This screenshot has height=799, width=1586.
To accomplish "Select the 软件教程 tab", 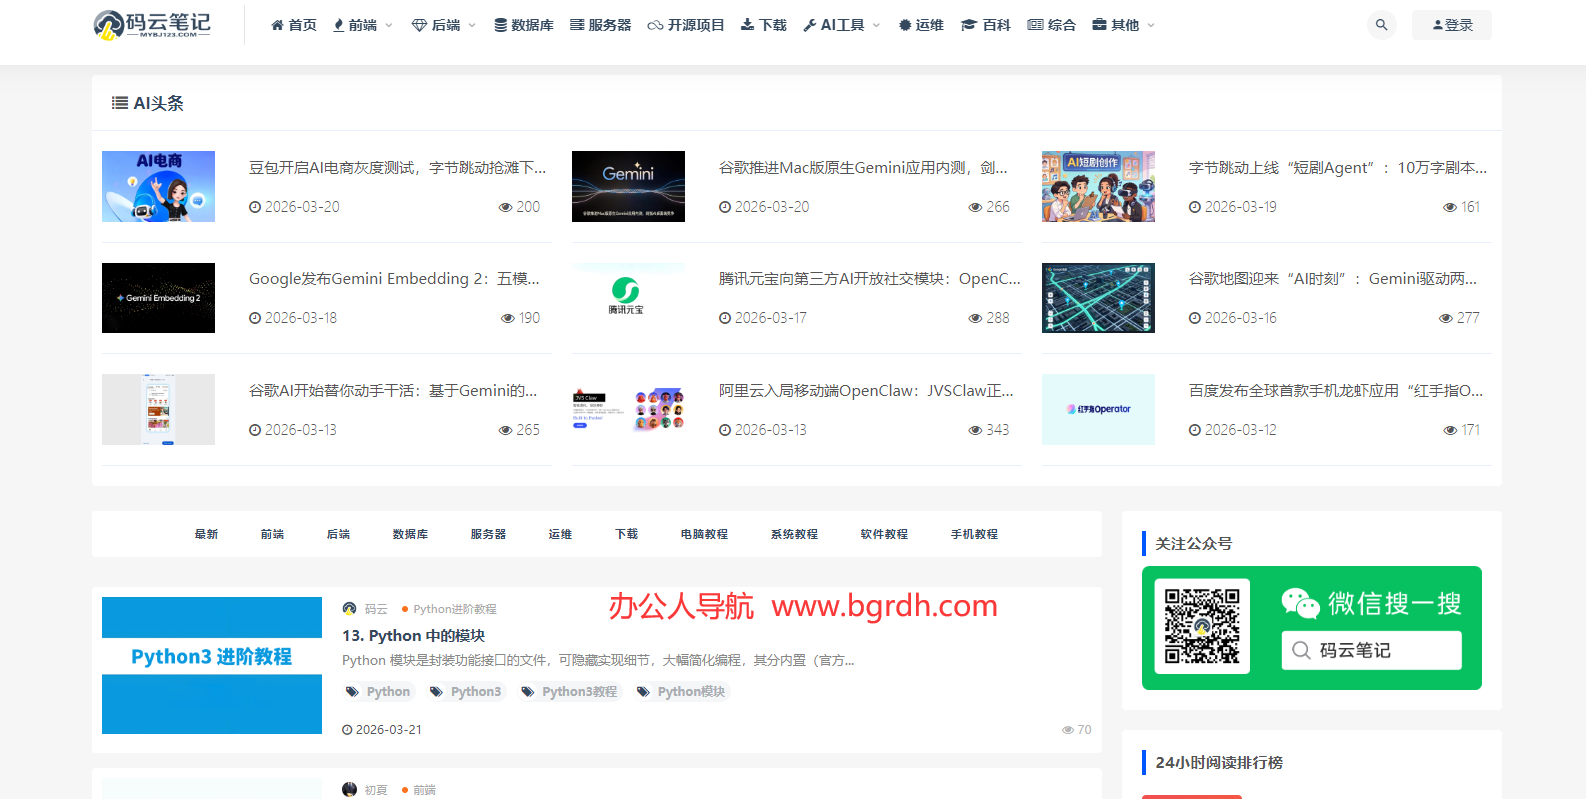I will (x=884, y=534).
